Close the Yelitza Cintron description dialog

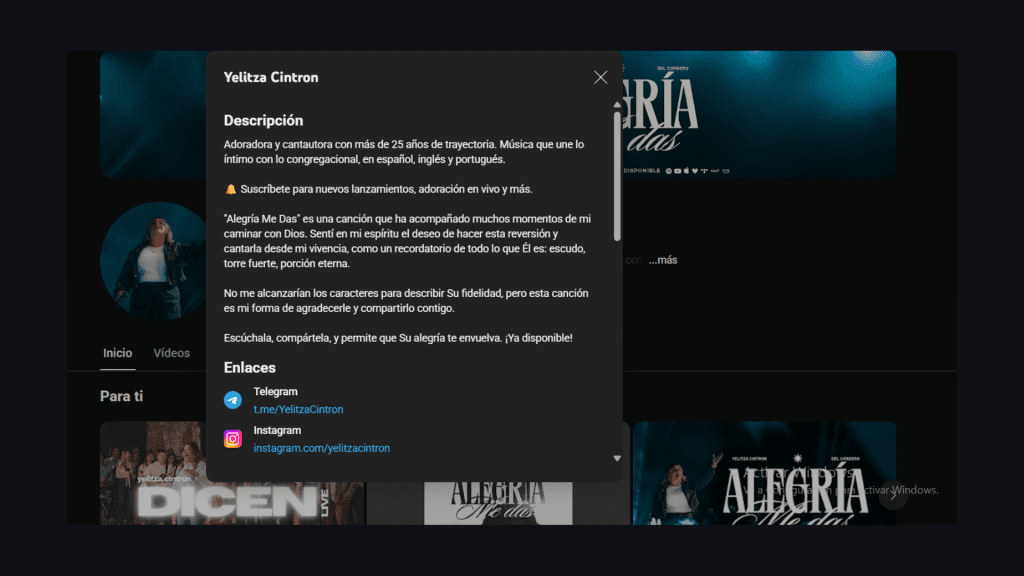pyautogui.click(x=600, y=77)
